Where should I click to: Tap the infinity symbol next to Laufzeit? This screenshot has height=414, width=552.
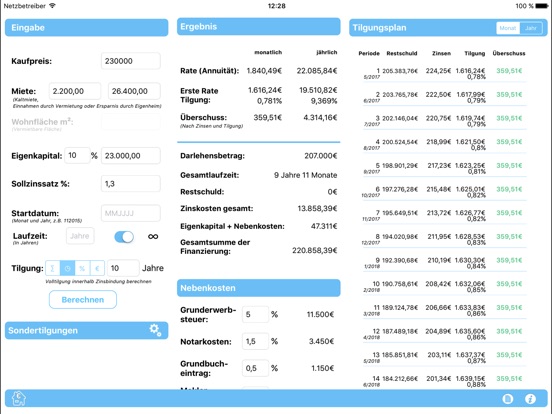(x=153, y=237)
